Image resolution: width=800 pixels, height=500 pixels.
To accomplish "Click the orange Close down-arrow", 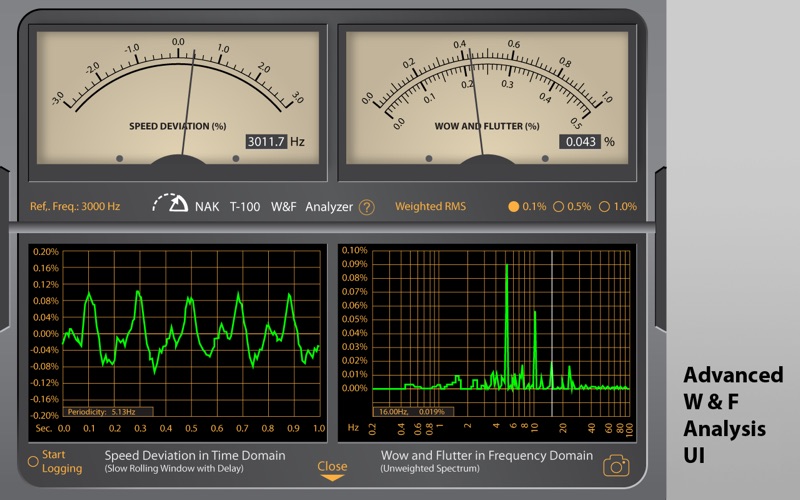I will 332,478.
